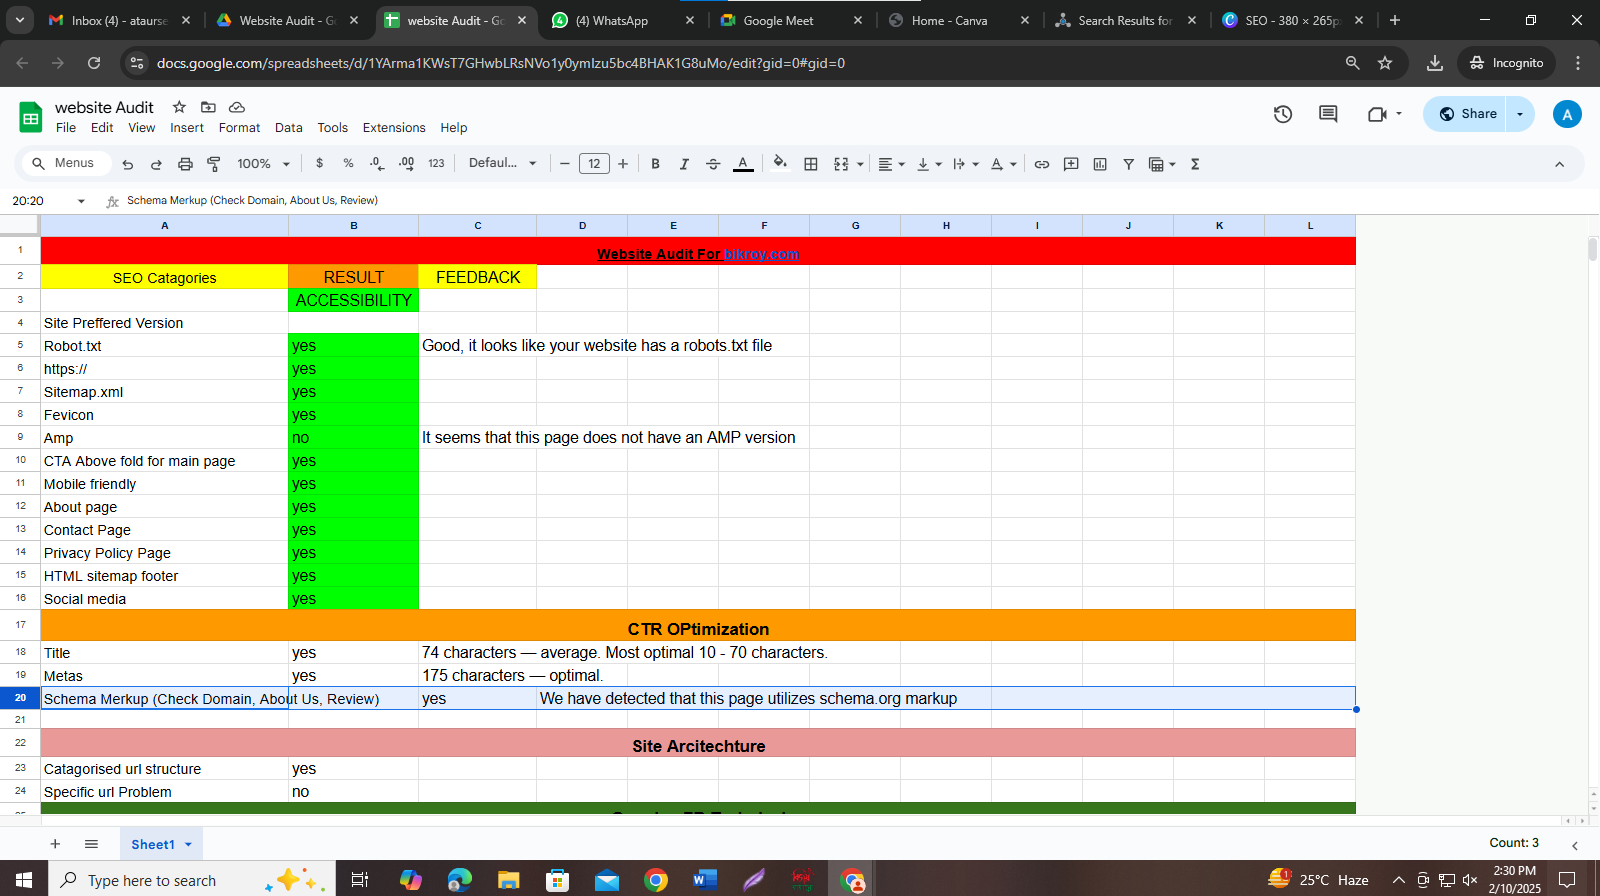Open the 100% zoom dropdown

pos(263,164)
